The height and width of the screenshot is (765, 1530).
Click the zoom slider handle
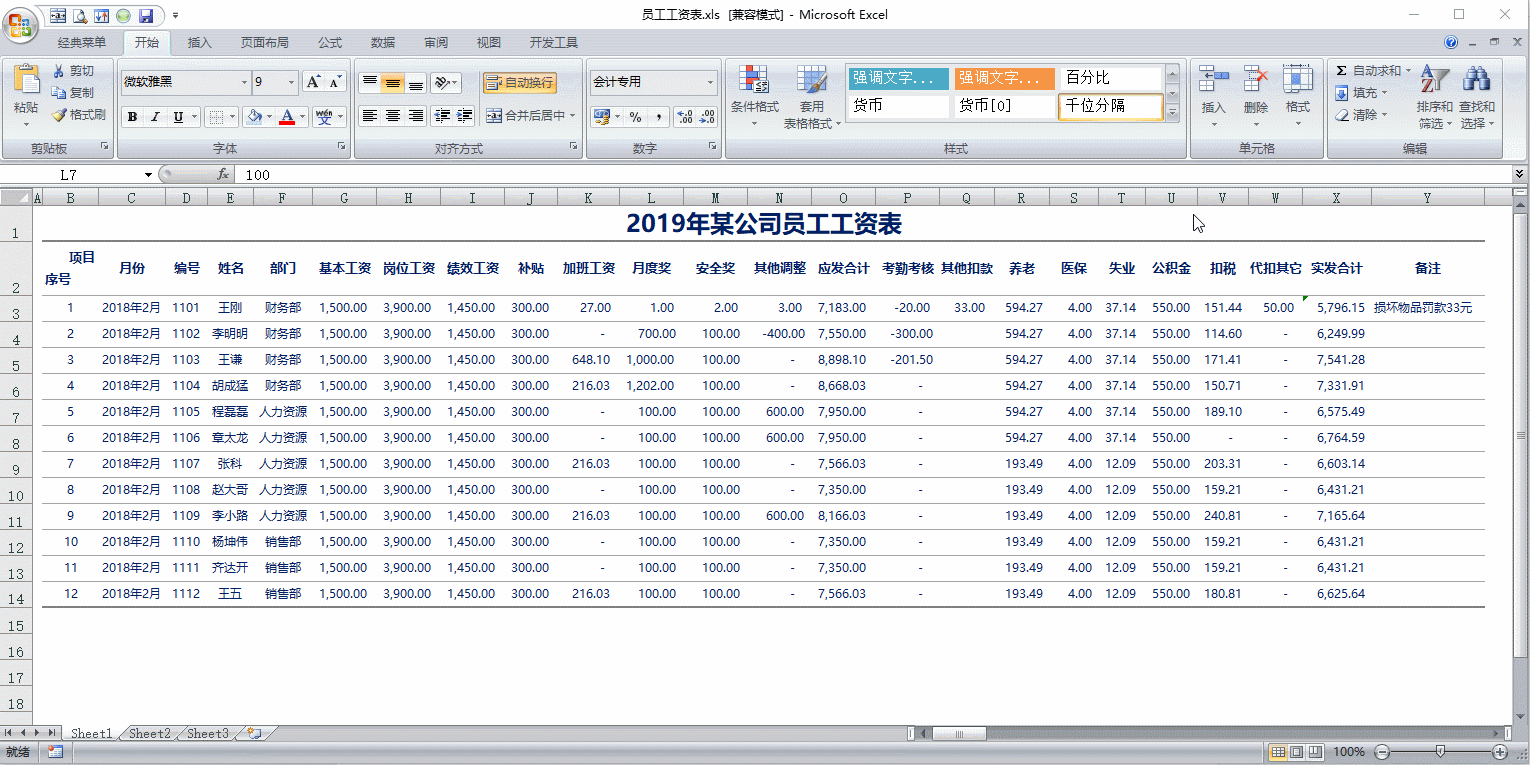pyautogui.click(x=1440, y=751)
